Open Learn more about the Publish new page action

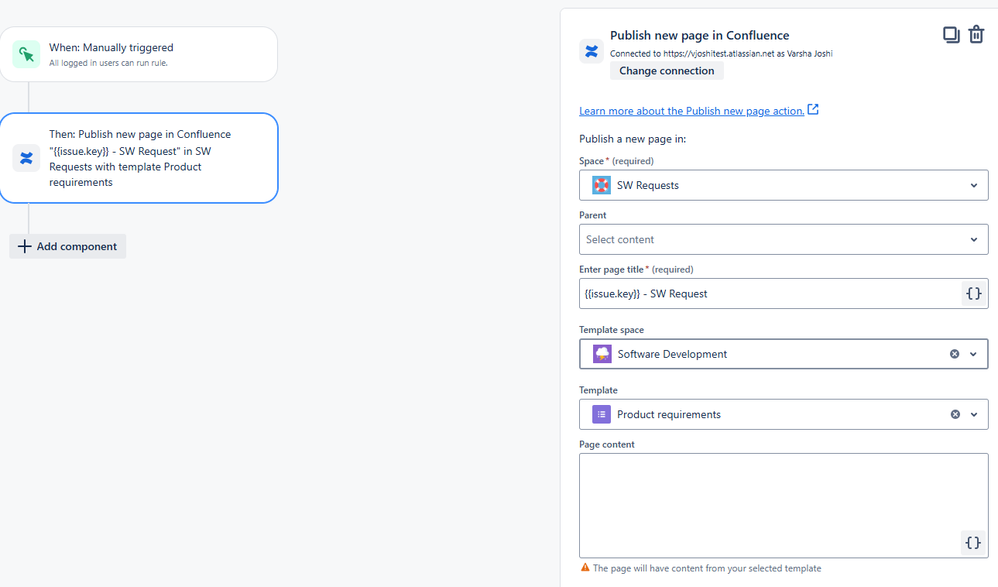(x=691, y=111)
